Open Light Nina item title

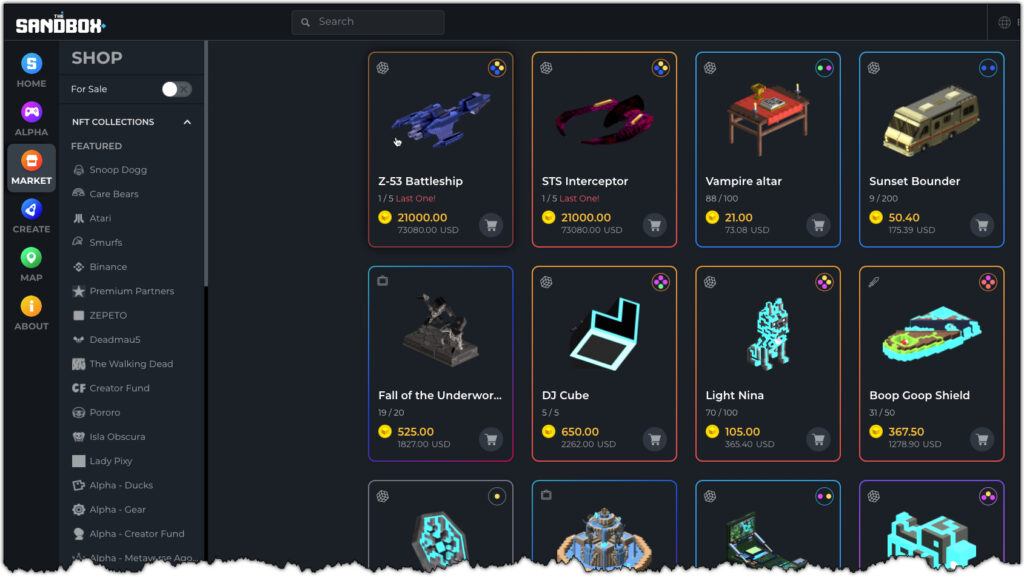734,396
